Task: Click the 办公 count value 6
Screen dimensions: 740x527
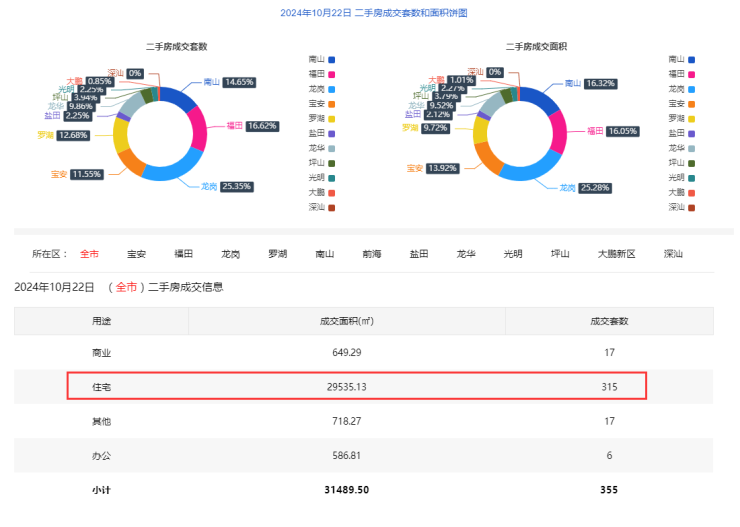Action: tap(609, 455)
